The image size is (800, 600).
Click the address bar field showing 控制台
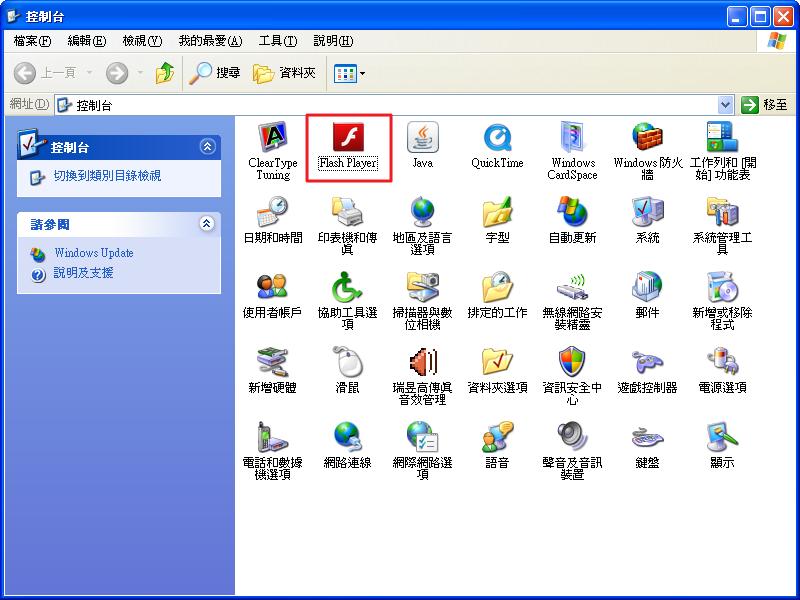click(x=390, y=105)
